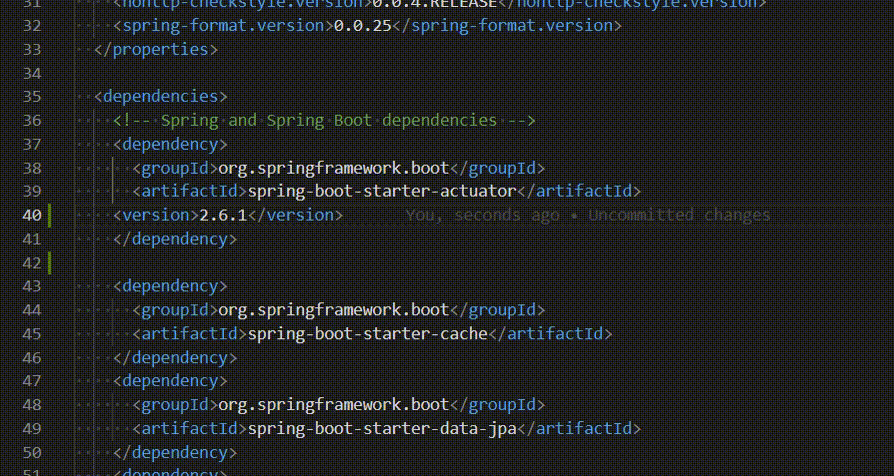
Task: Select line number 45 in the gutter
Action: (x=32, y=333)
